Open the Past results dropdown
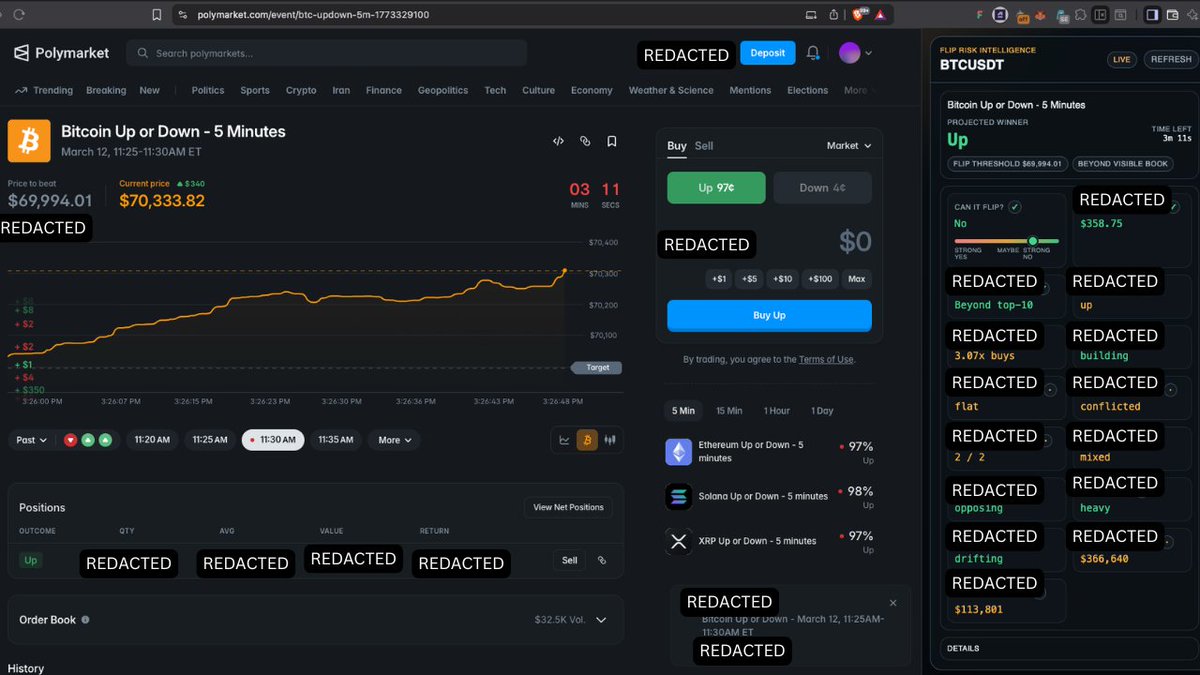This screenshot has width=1200, height=675. click(x=32, y=440)
